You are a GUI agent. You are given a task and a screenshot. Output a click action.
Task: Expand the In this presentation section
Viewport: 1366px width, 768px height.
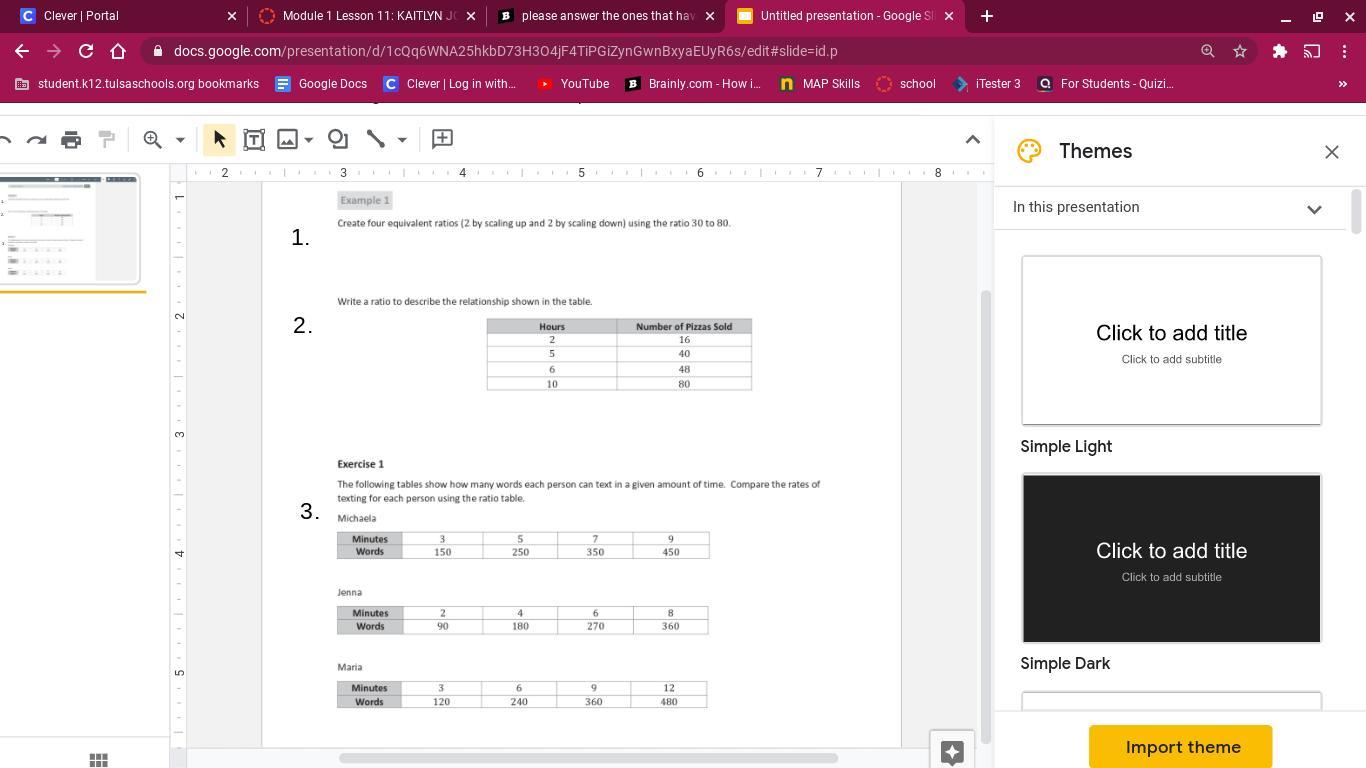(x=1314, y=209)
